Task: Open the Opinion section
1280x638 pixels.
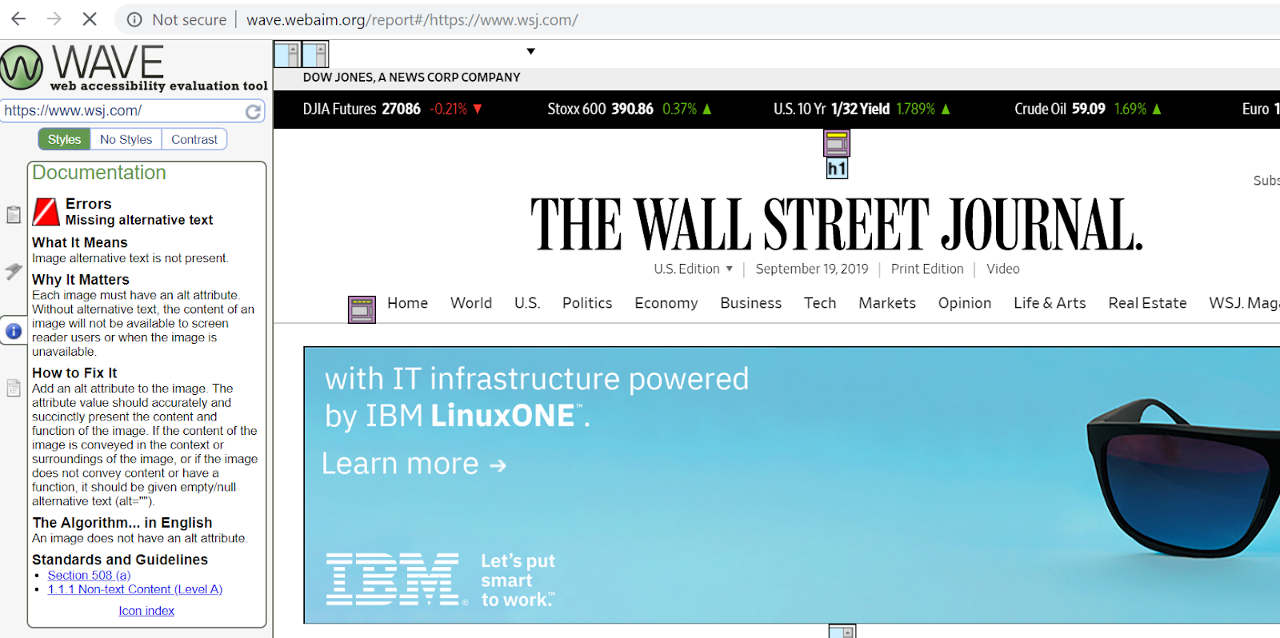Action: click(x=965, y=303)
